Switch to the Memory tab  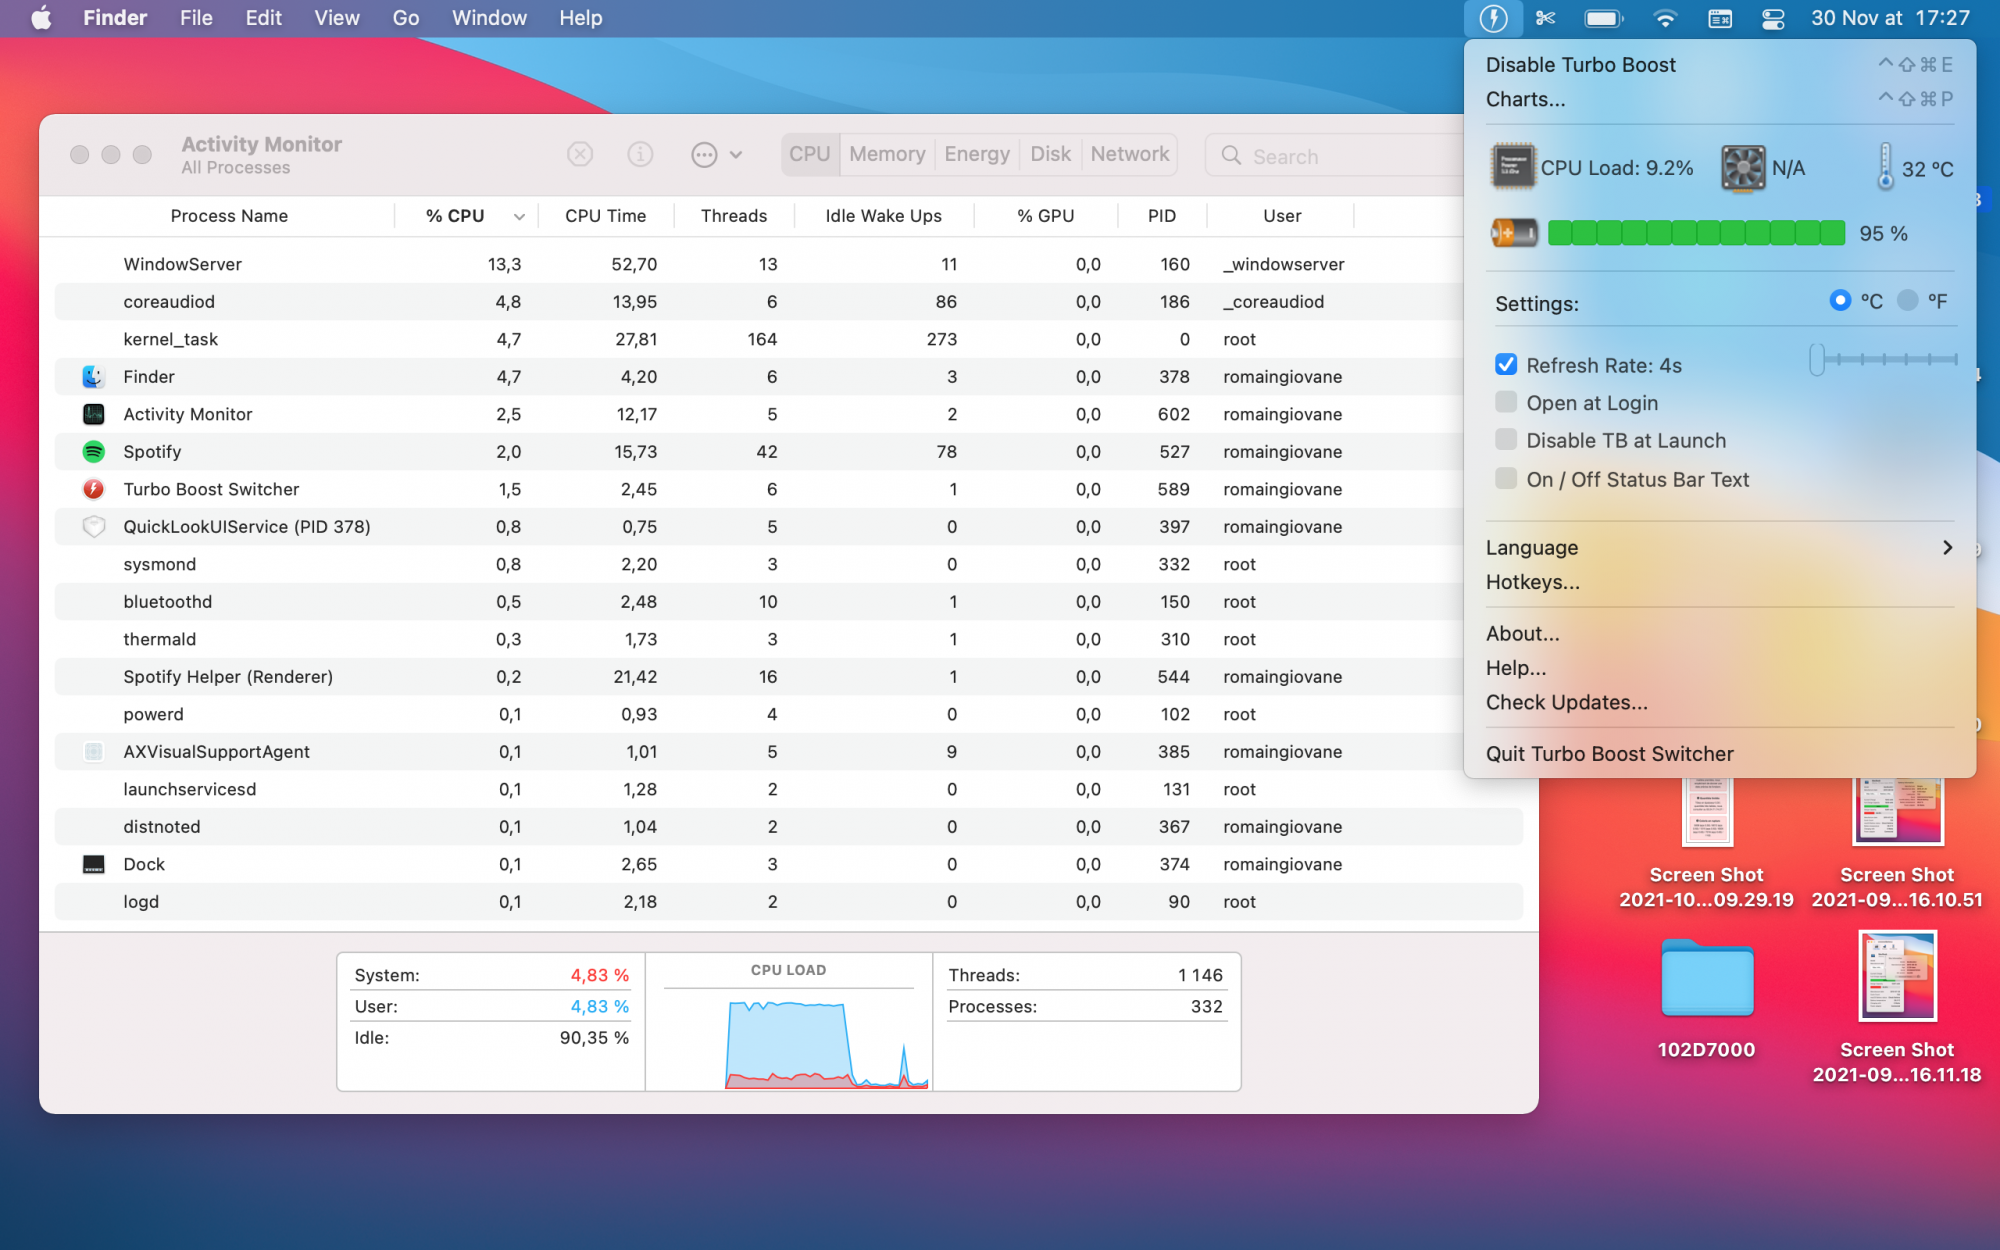pyautogui.click(x=887, y=154)
